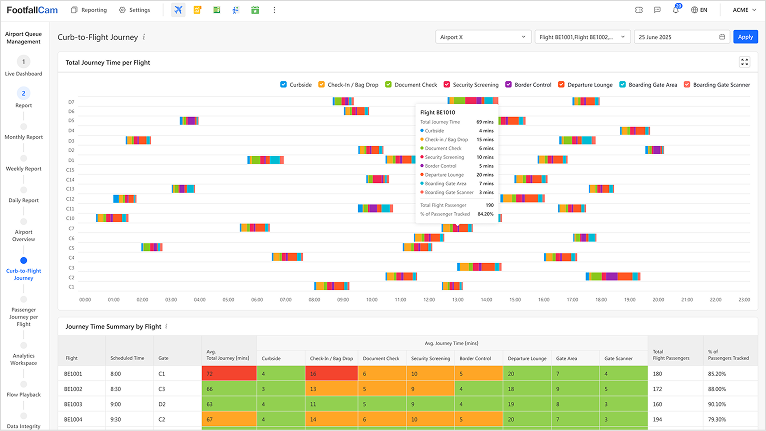The width and height of the screenshot is (766, 431).
Task: Open the green calendar module icon
Action: point(255,10)
